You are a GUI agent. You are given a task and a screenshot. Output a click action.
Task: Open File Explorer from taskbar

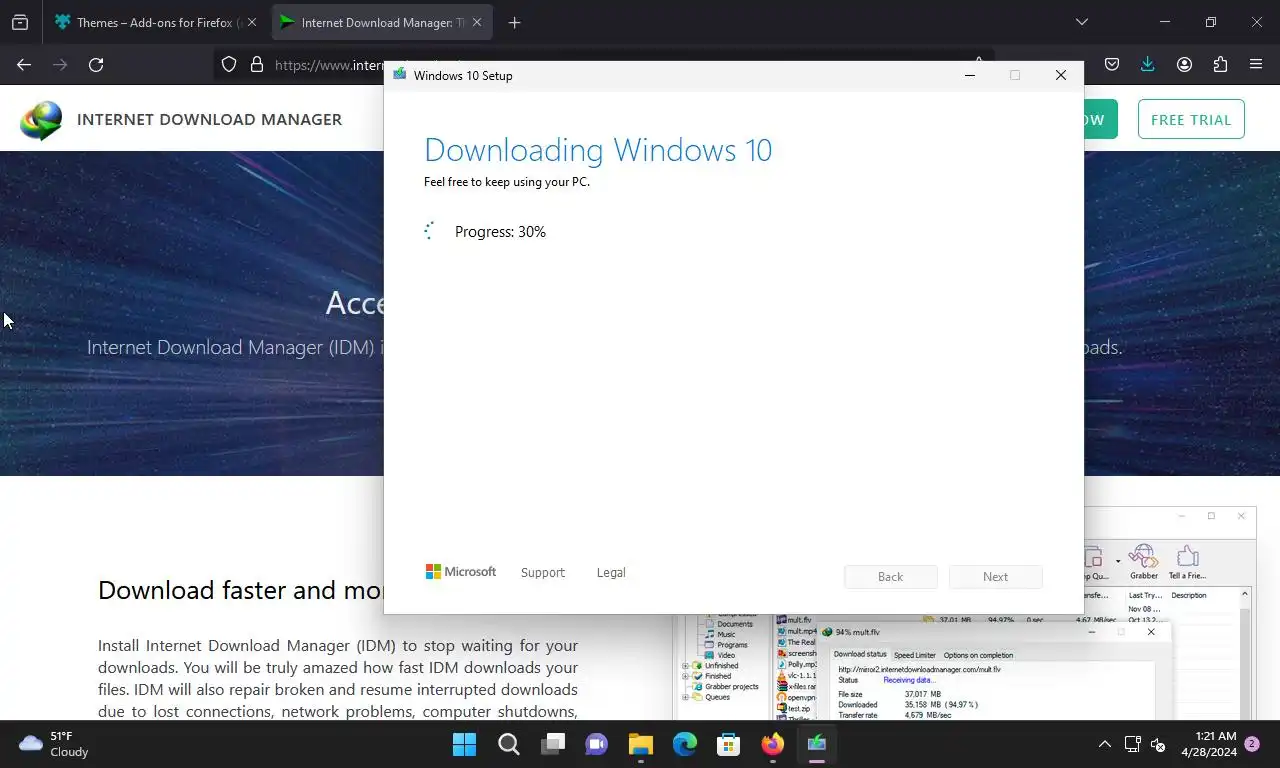tap(641, 744)
